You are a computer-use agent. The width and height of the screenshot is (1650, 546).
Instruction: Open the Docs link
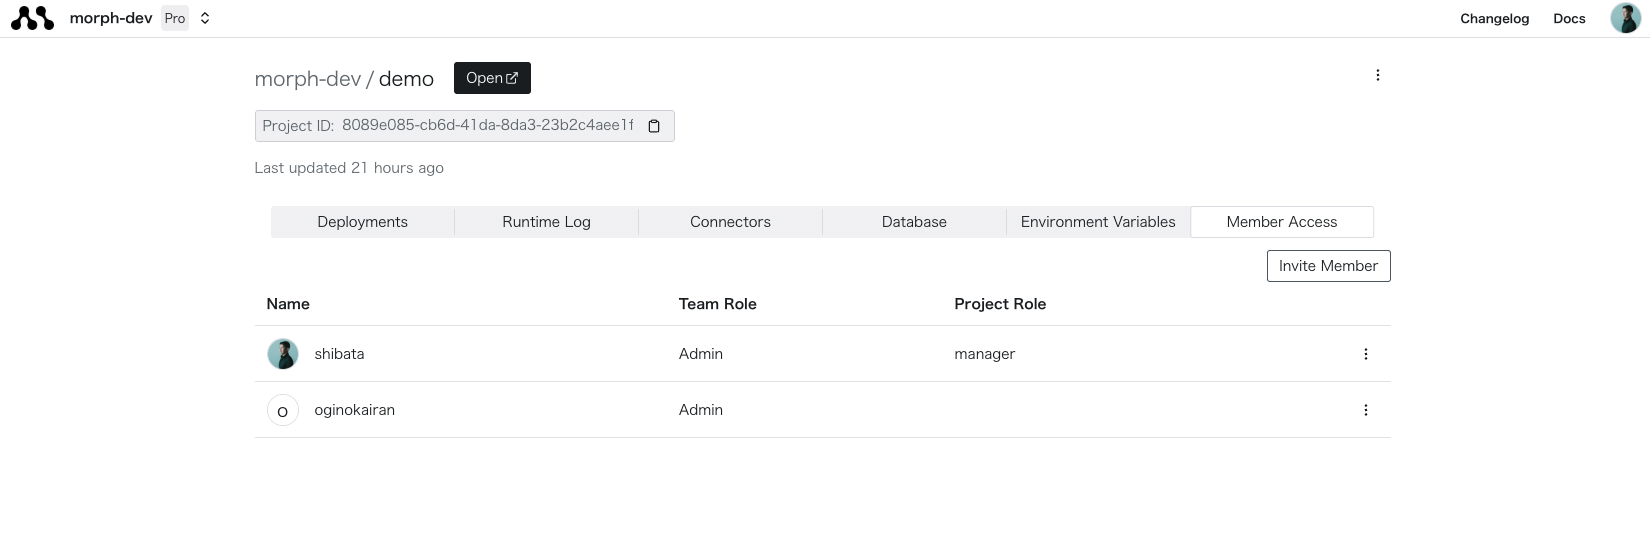tap(1569, 18)
